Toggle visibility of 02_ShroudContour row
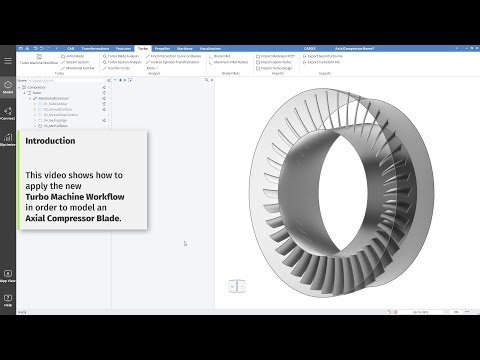The height and width of the screenshot is (360, 480). click(104, 109)
